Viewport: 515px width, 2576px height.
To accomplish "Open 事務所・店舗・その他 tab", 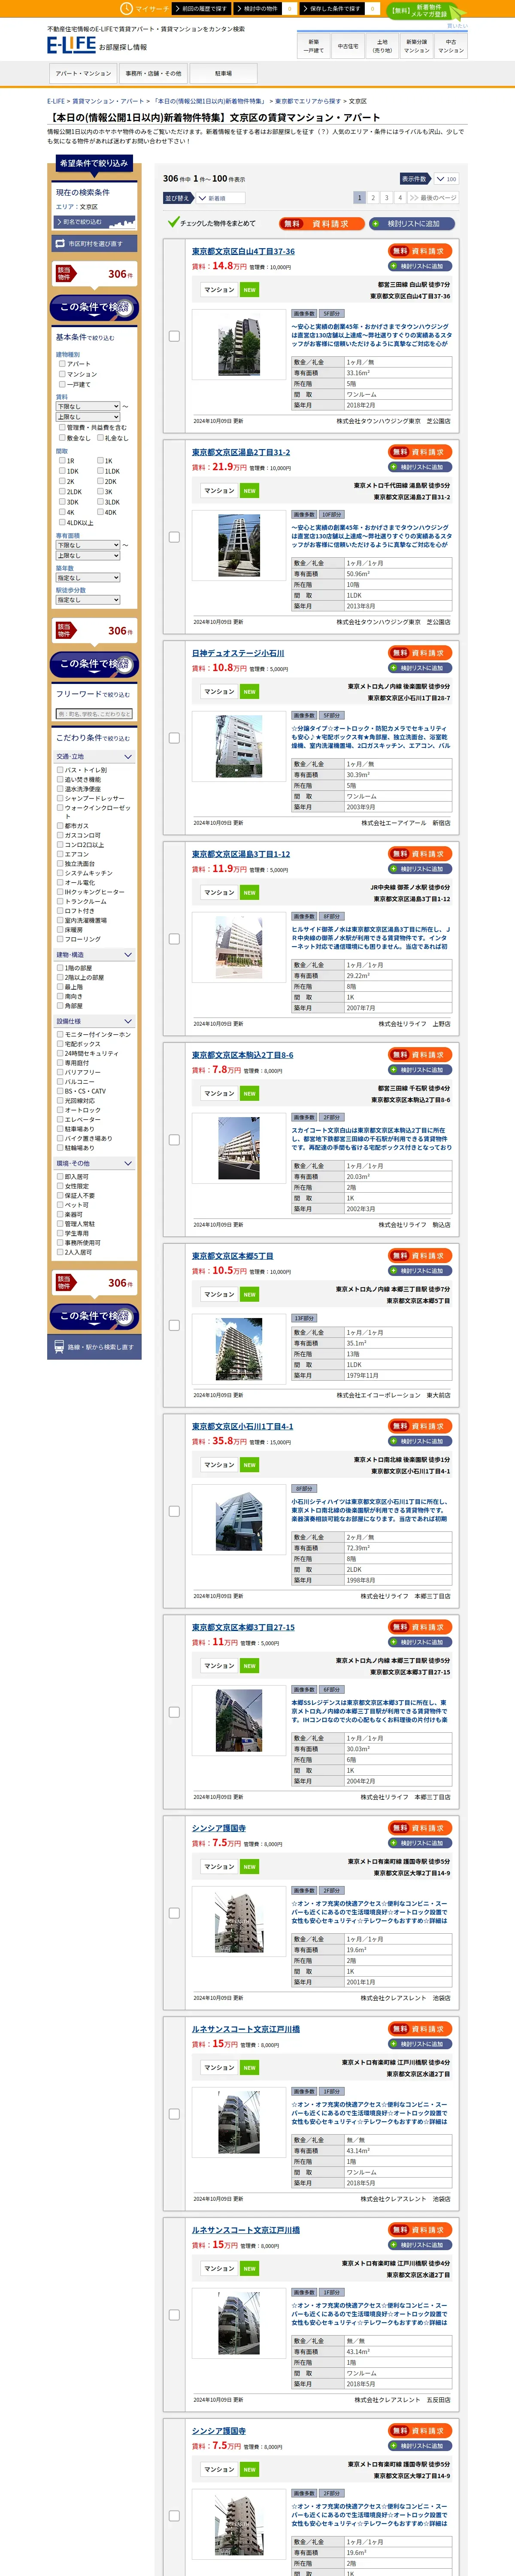I will pyautogui.click(x=153, y=73).
